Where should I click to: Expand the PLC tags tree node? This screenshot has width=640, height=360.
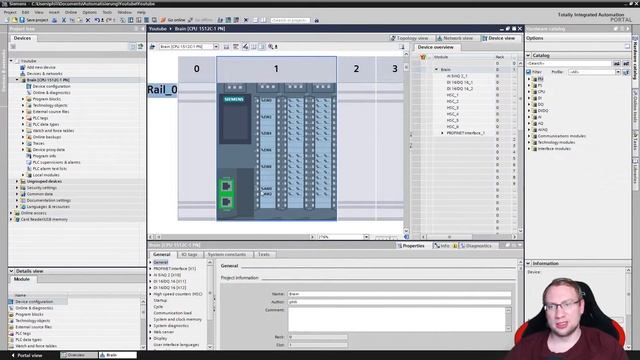(23, 118)
